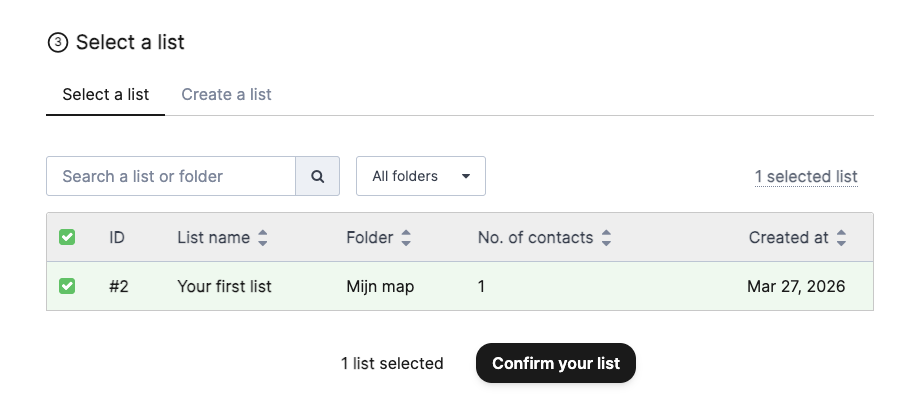Sort by List name arrows icon
Viewport: 914px width, 415px height.
pos(263,238)
